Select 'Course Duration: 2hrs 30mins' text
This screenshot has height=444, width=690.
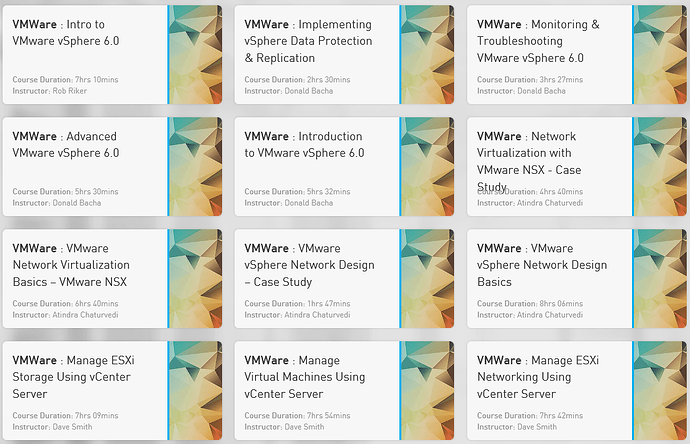297,80
